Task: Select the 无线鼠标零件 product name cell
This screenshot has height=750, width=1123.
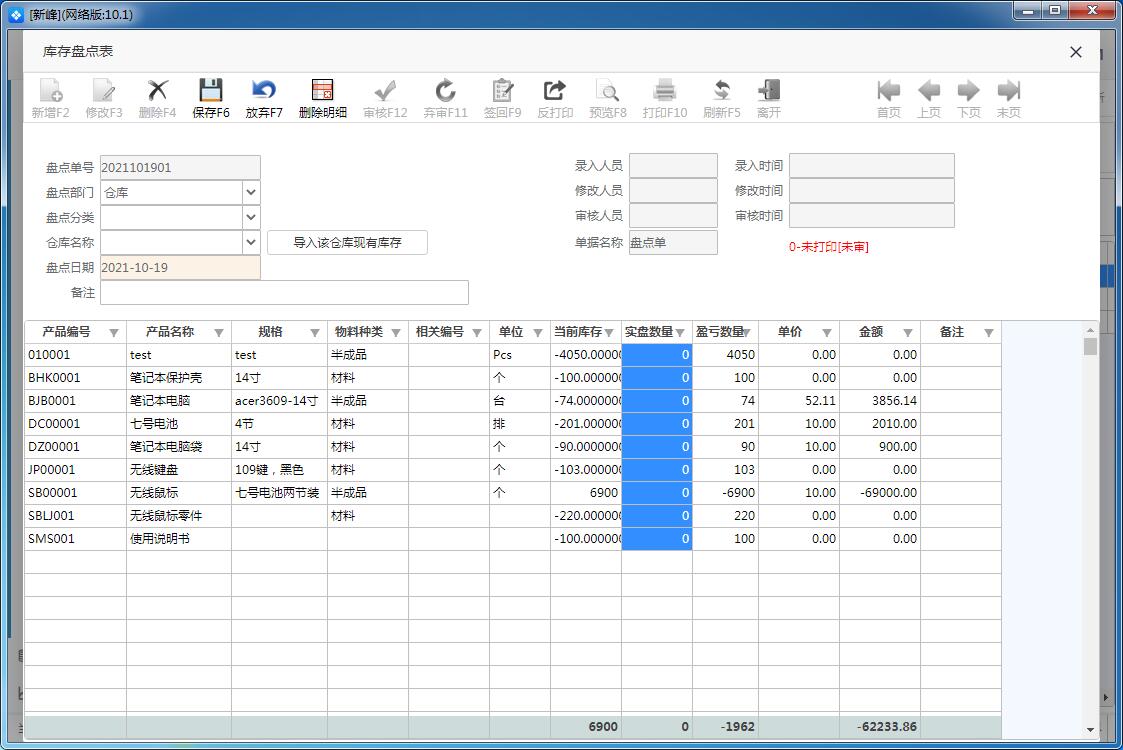Action: pos(179,515)
